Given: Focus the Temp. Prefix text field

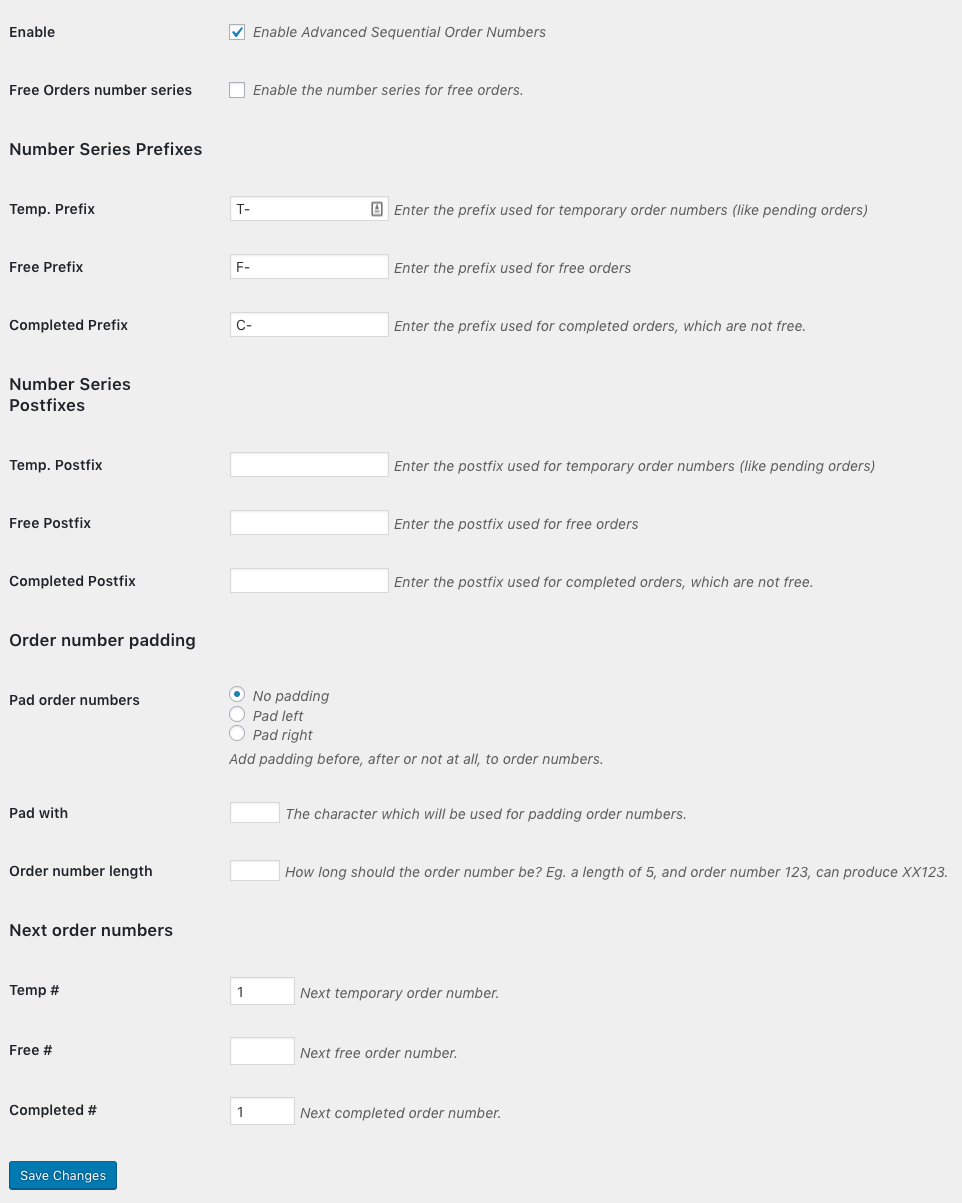Looking at the screenshot, I should click(300, 209).
